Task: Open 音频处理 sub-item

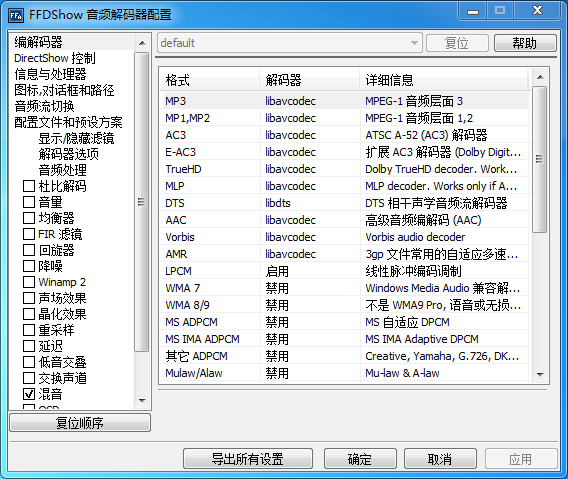Action: click(63, 170)
